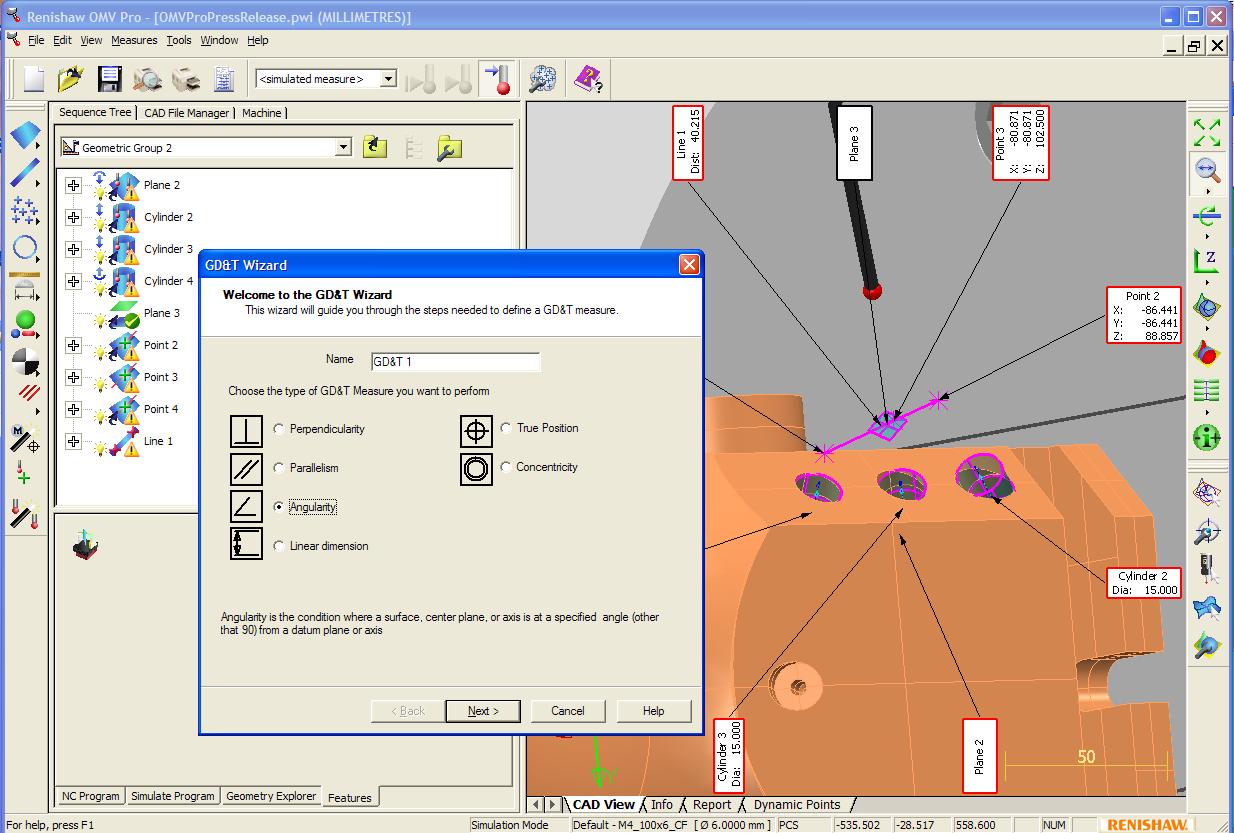Select the Circle feature tool
Image resolution: width=1234 pixels, height=833 pixels.
[x=24, y=248]
